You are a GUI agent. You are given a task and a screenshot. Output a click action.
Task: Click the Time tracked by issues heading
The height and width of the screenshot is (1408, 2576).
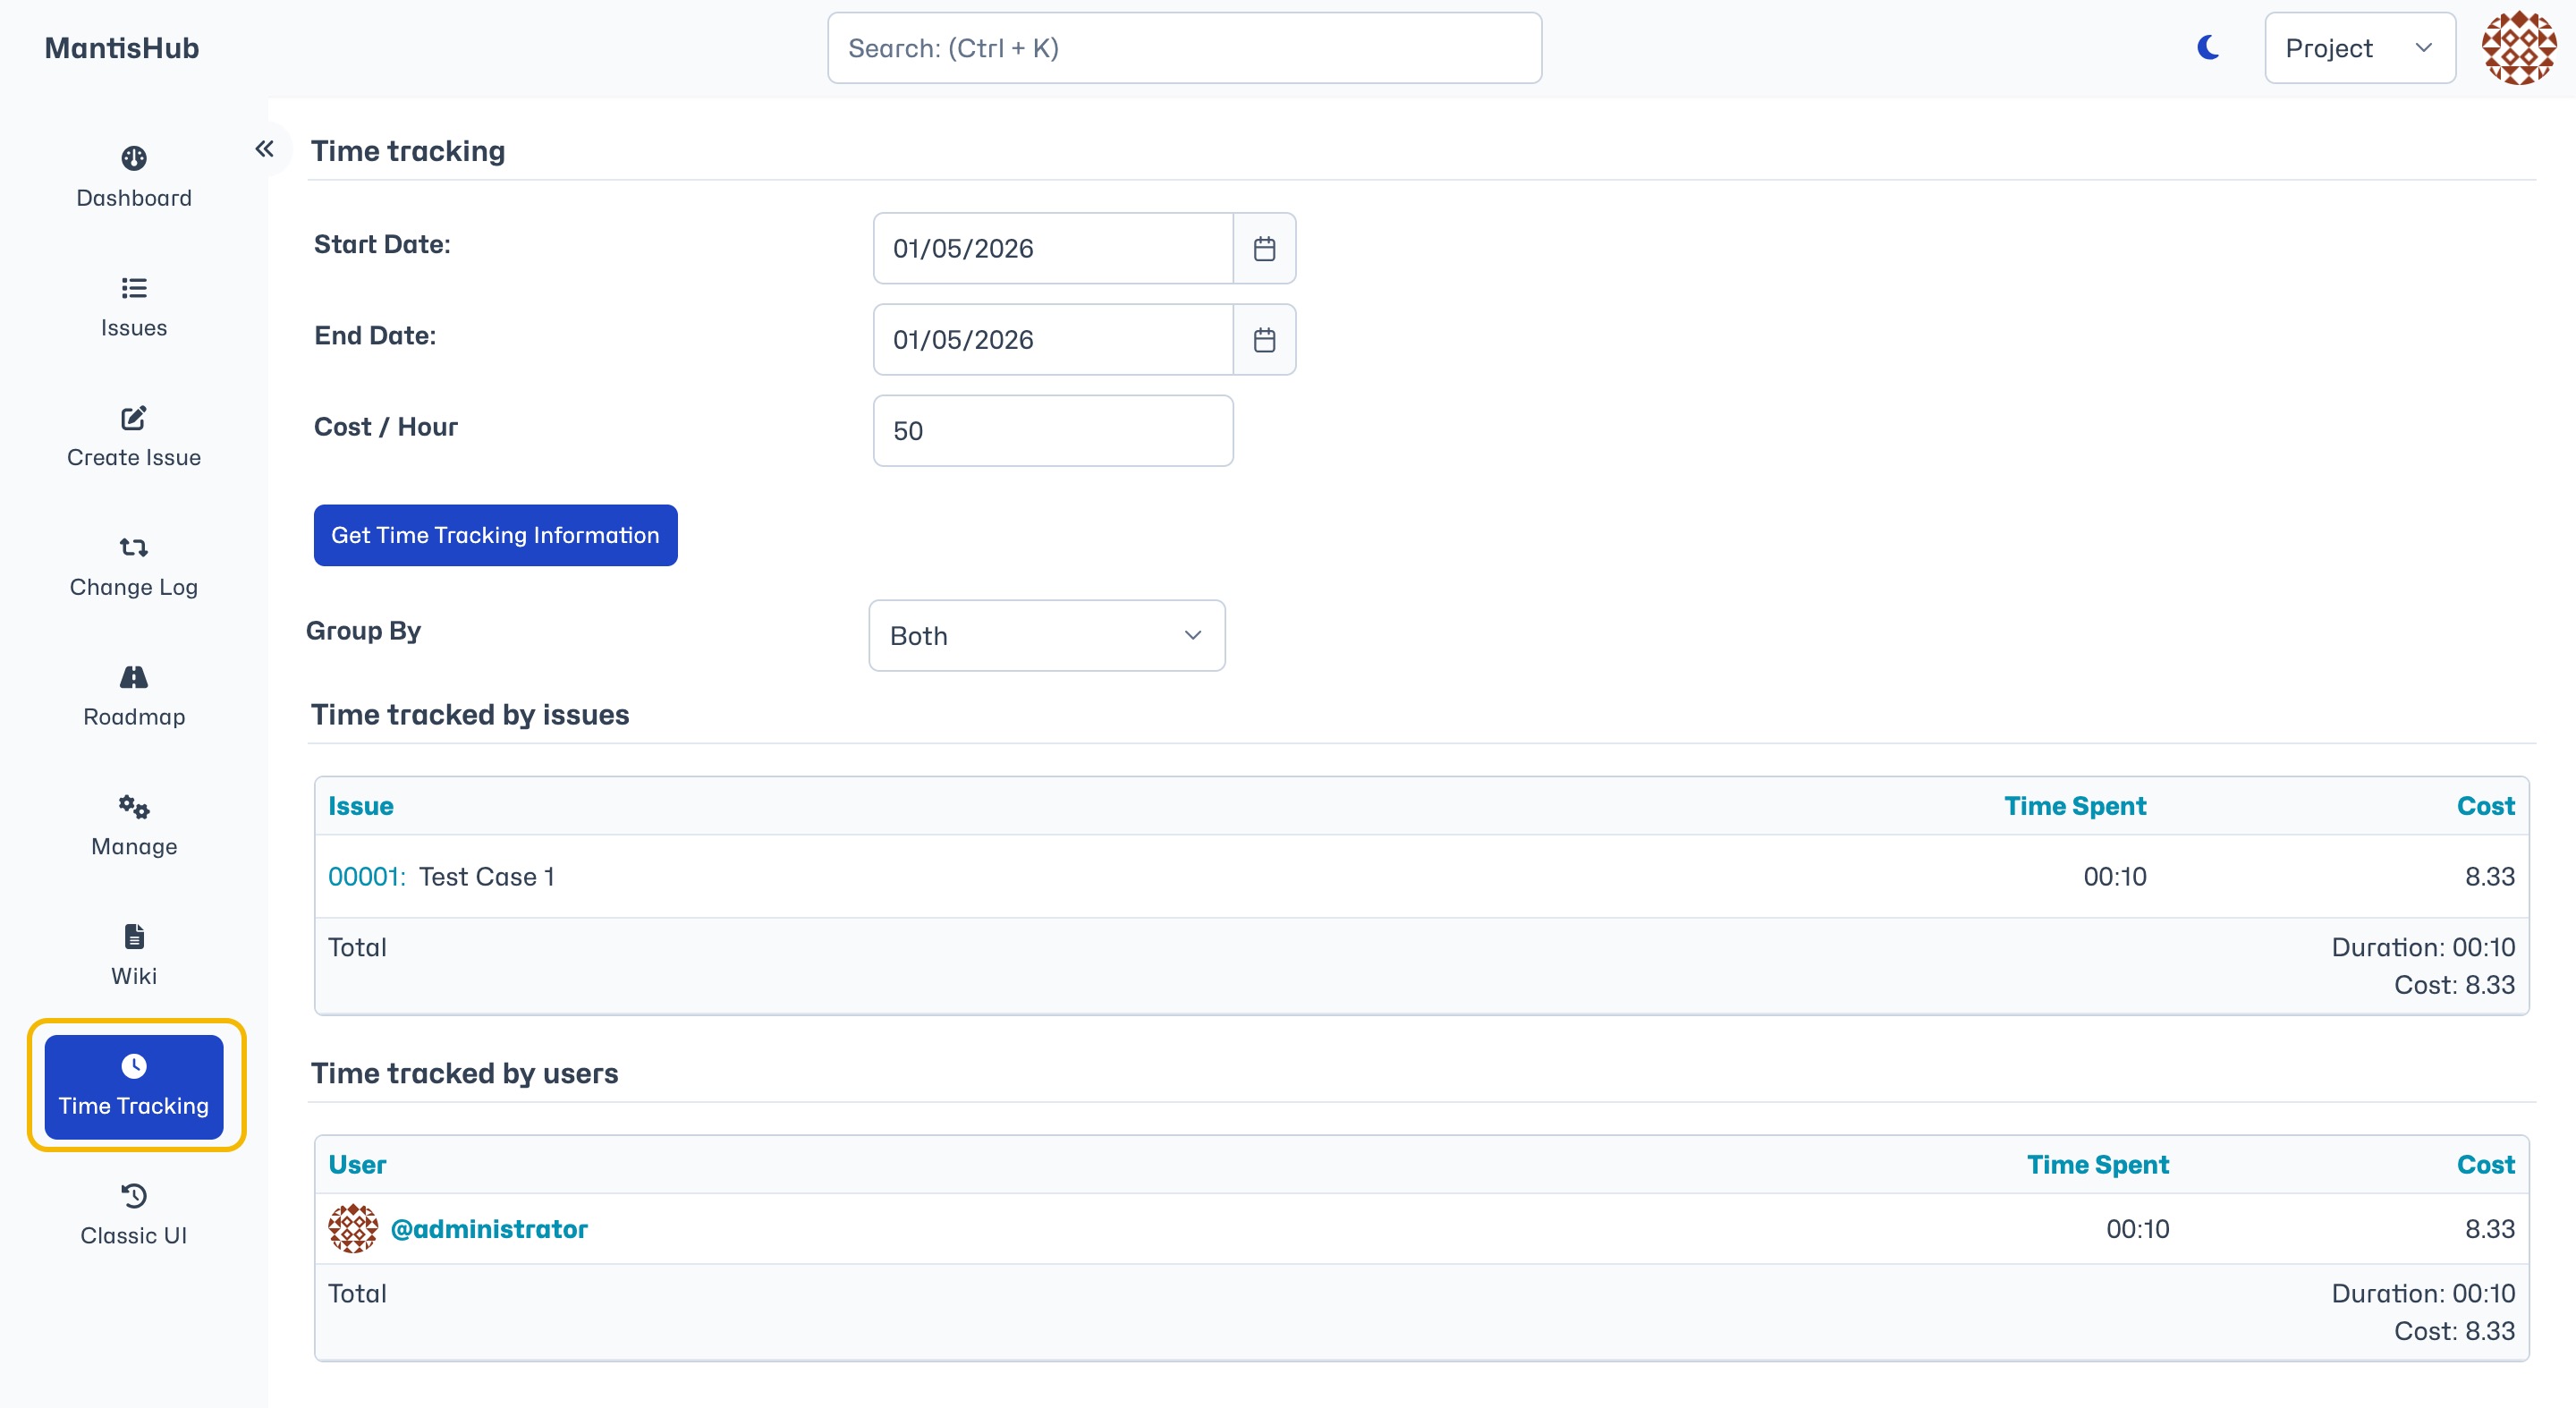(470, 714)
